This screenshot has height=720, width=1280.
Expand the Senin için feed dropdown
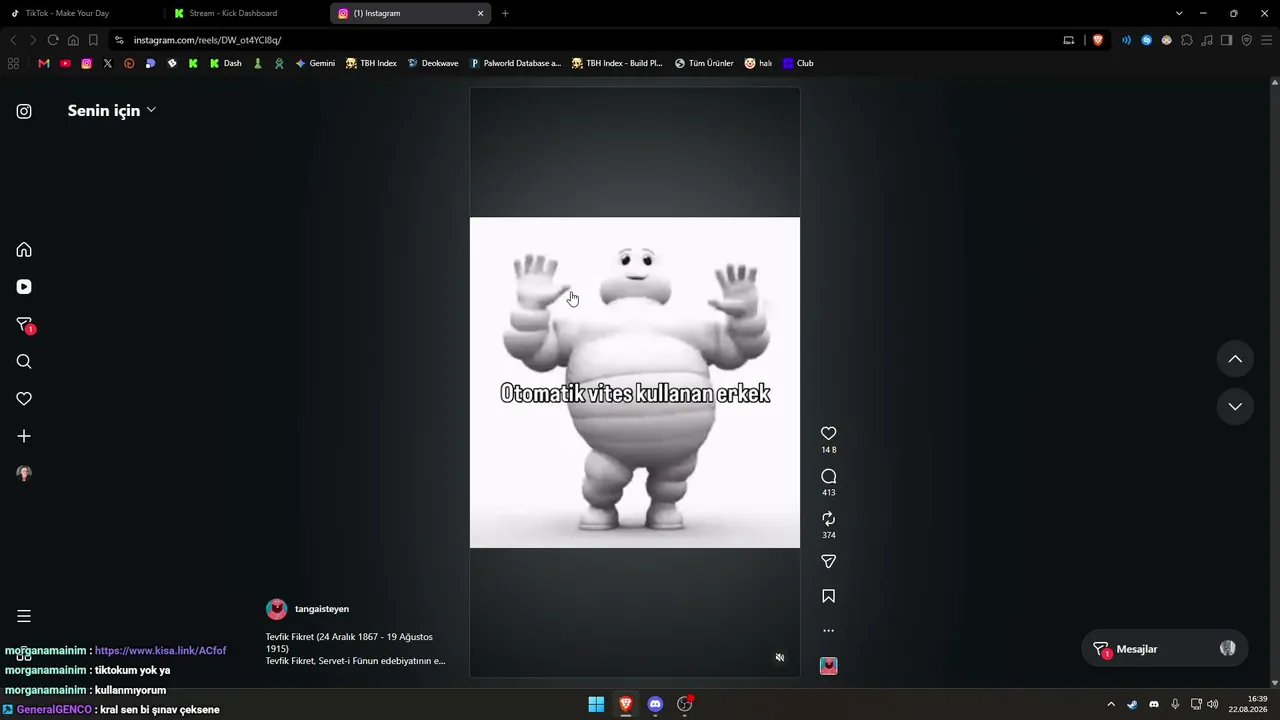tap(112, 110)
